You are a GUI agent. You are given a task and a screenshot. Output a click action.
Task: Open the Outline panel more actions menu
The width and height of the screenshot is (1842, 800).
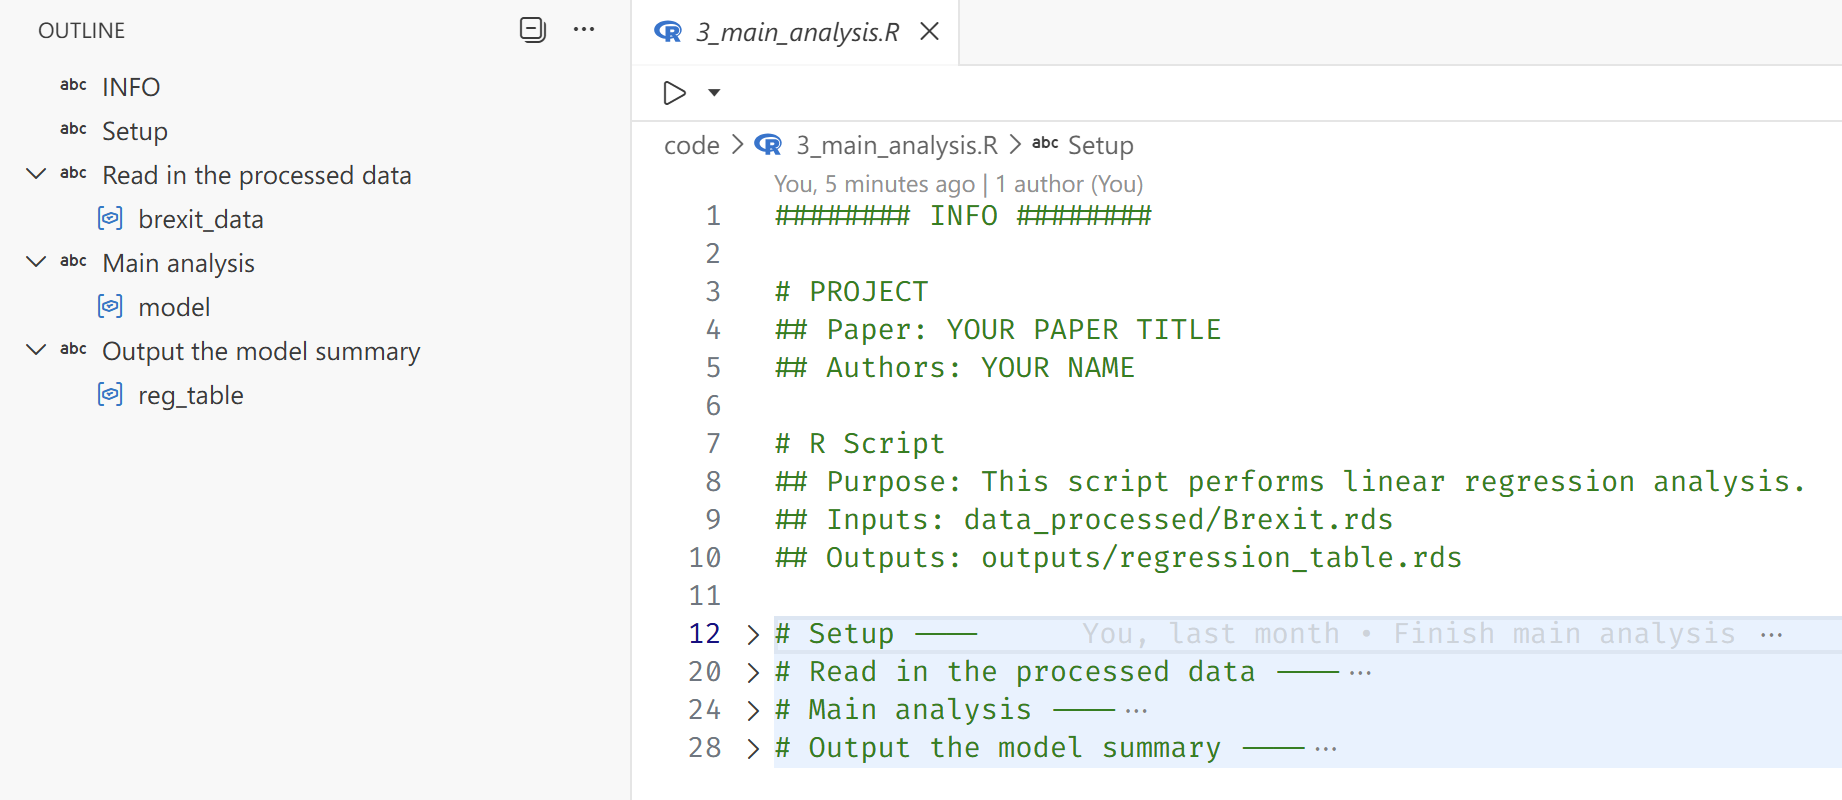(584, 30)
